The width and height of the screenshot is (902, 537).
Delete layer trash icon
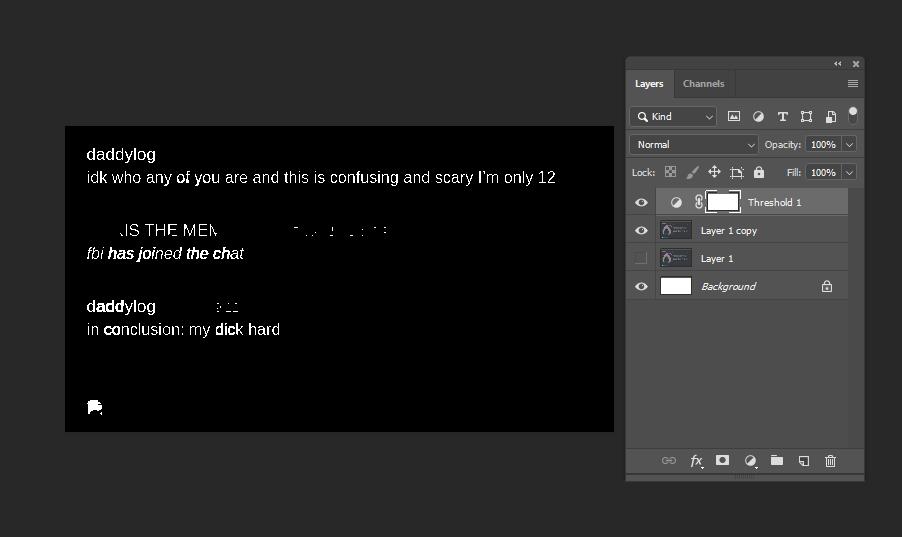pos(830,460)
